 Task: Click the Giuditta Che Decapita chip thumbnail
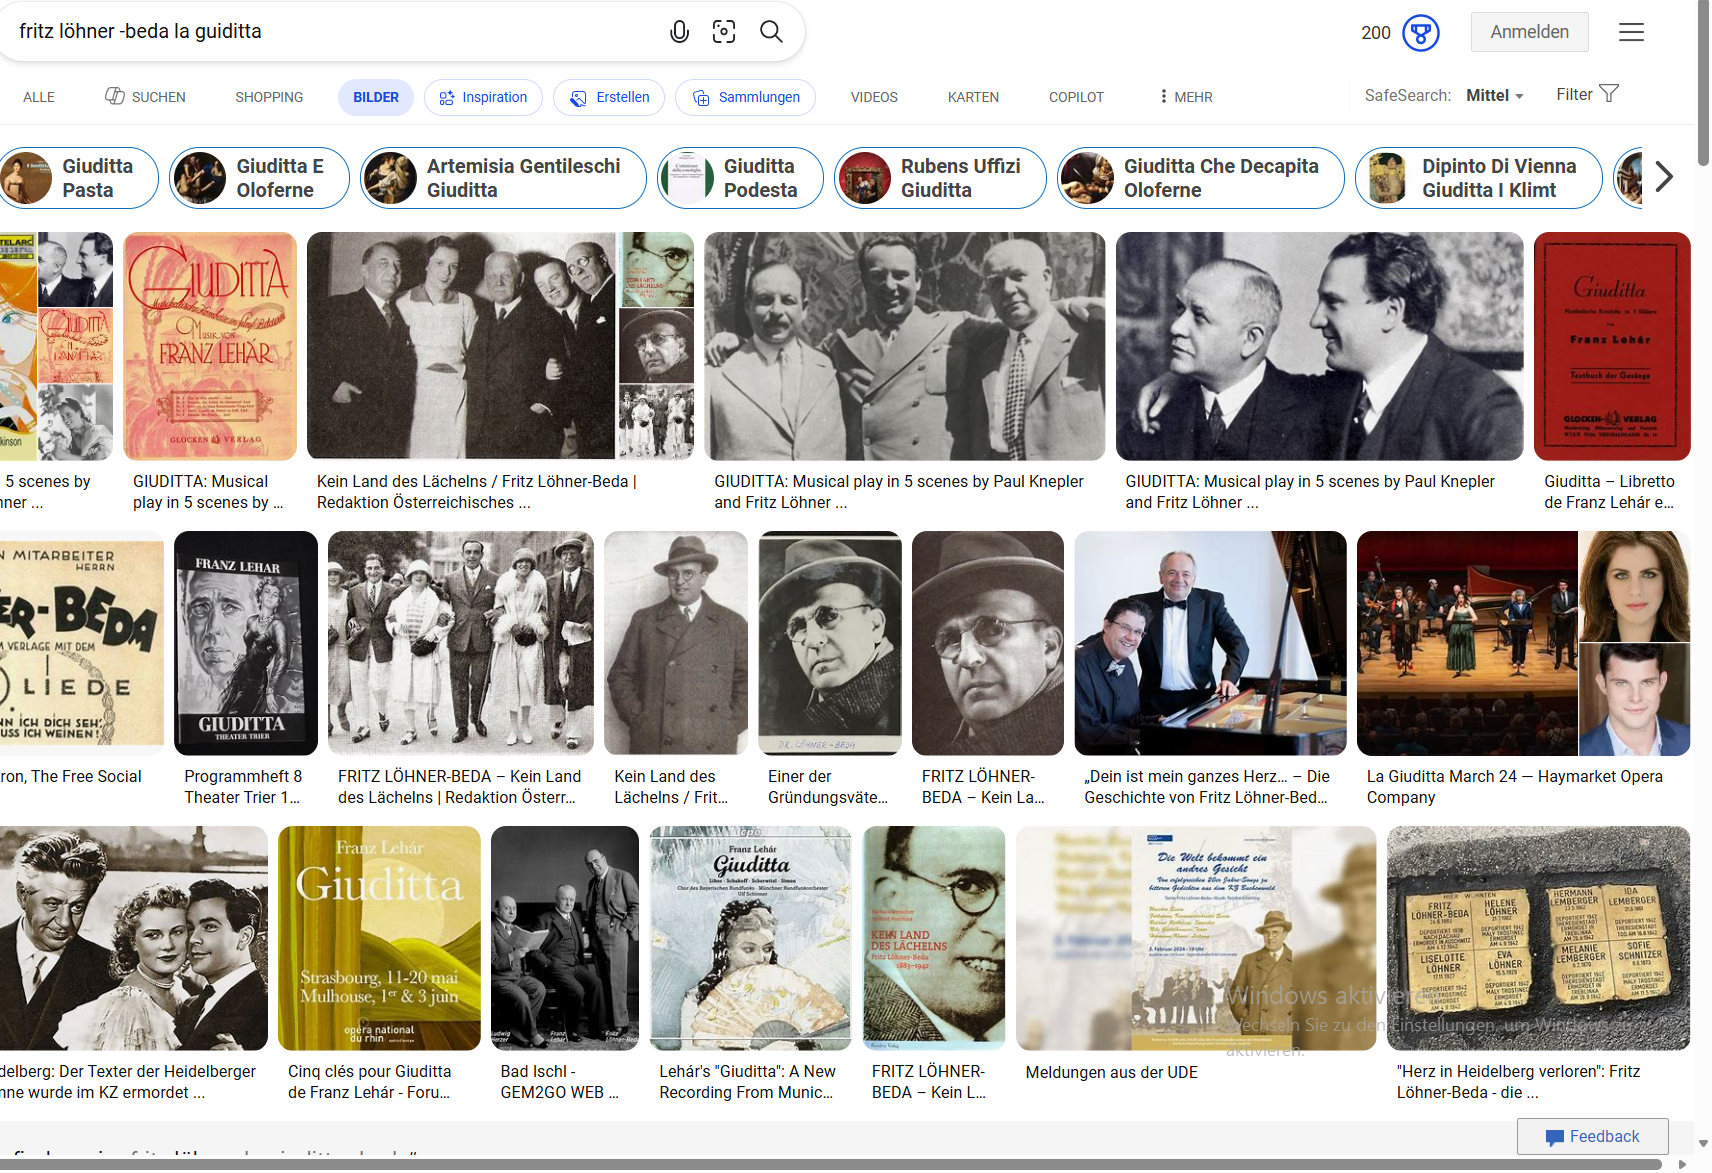tap(1088, 178)
